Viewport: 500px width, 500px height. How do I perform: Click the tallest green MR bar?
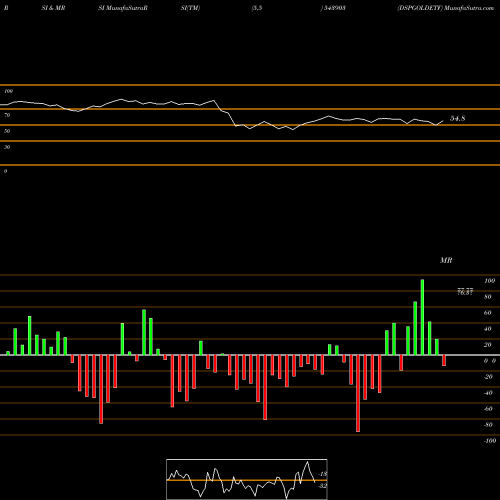[422, 317]
